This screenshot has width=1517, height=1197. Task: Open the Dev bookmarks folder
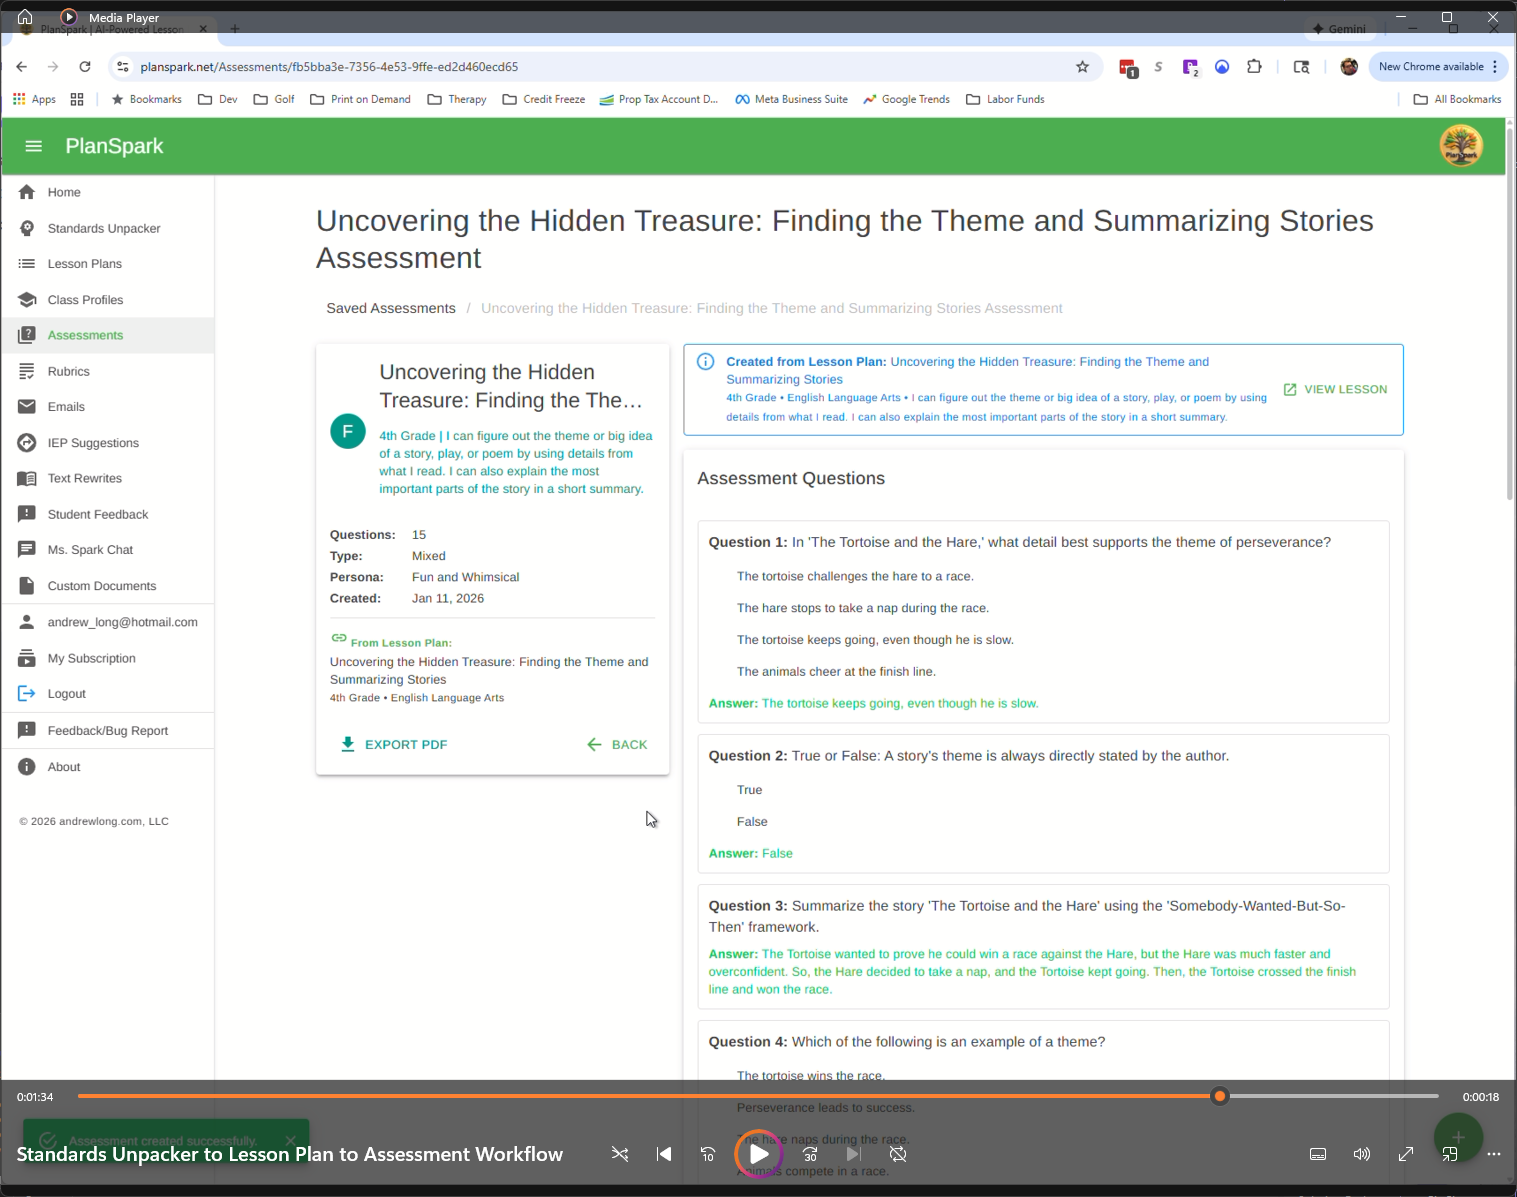[217, 99]
